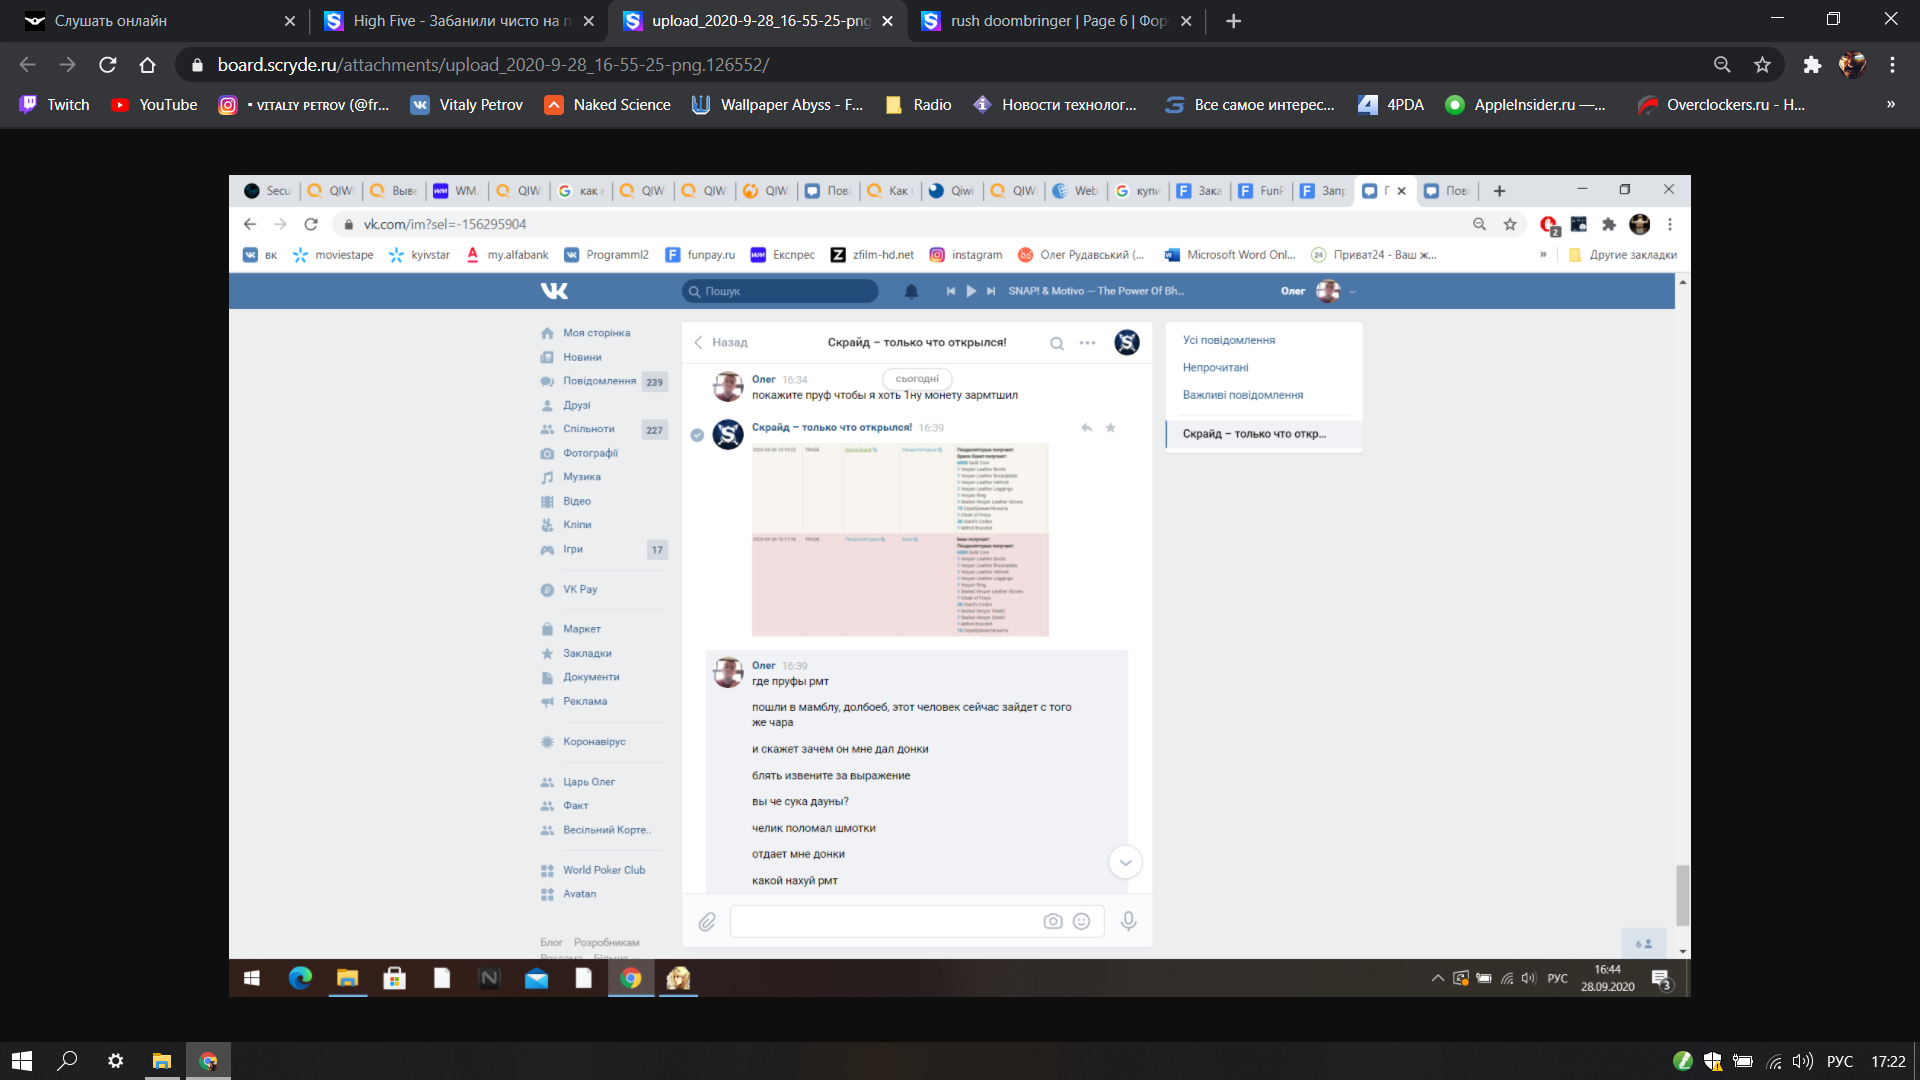Viewport: 1920px width, 1080px height.
Task: Open the Chrome three-dot menu
Action: (x=1892, y=65)
